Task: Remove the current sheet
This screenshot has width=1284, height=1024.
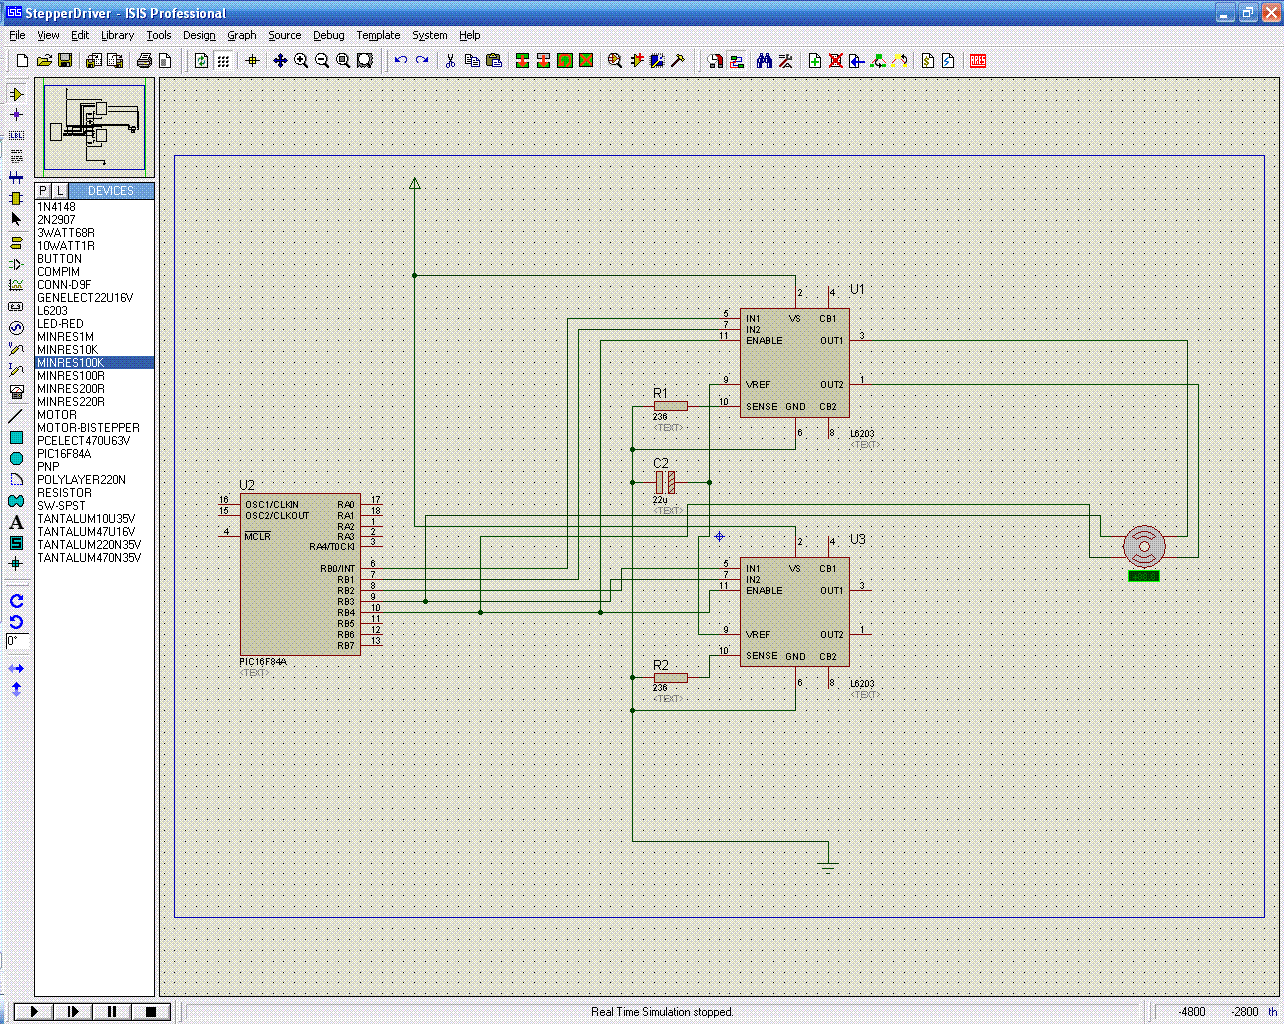Action: 836,61
